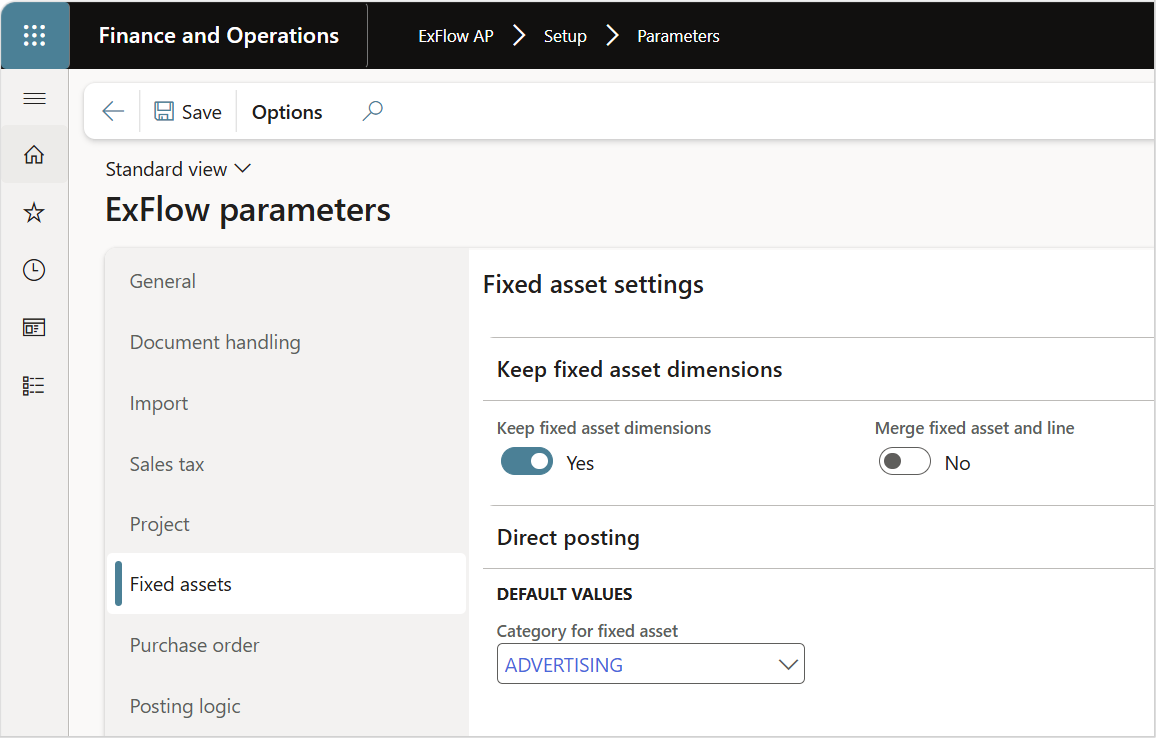This screenshot has width=1158, height=740.
Task: Click the DEFAULT VALUES group label
Action: (x=564, y=595)
